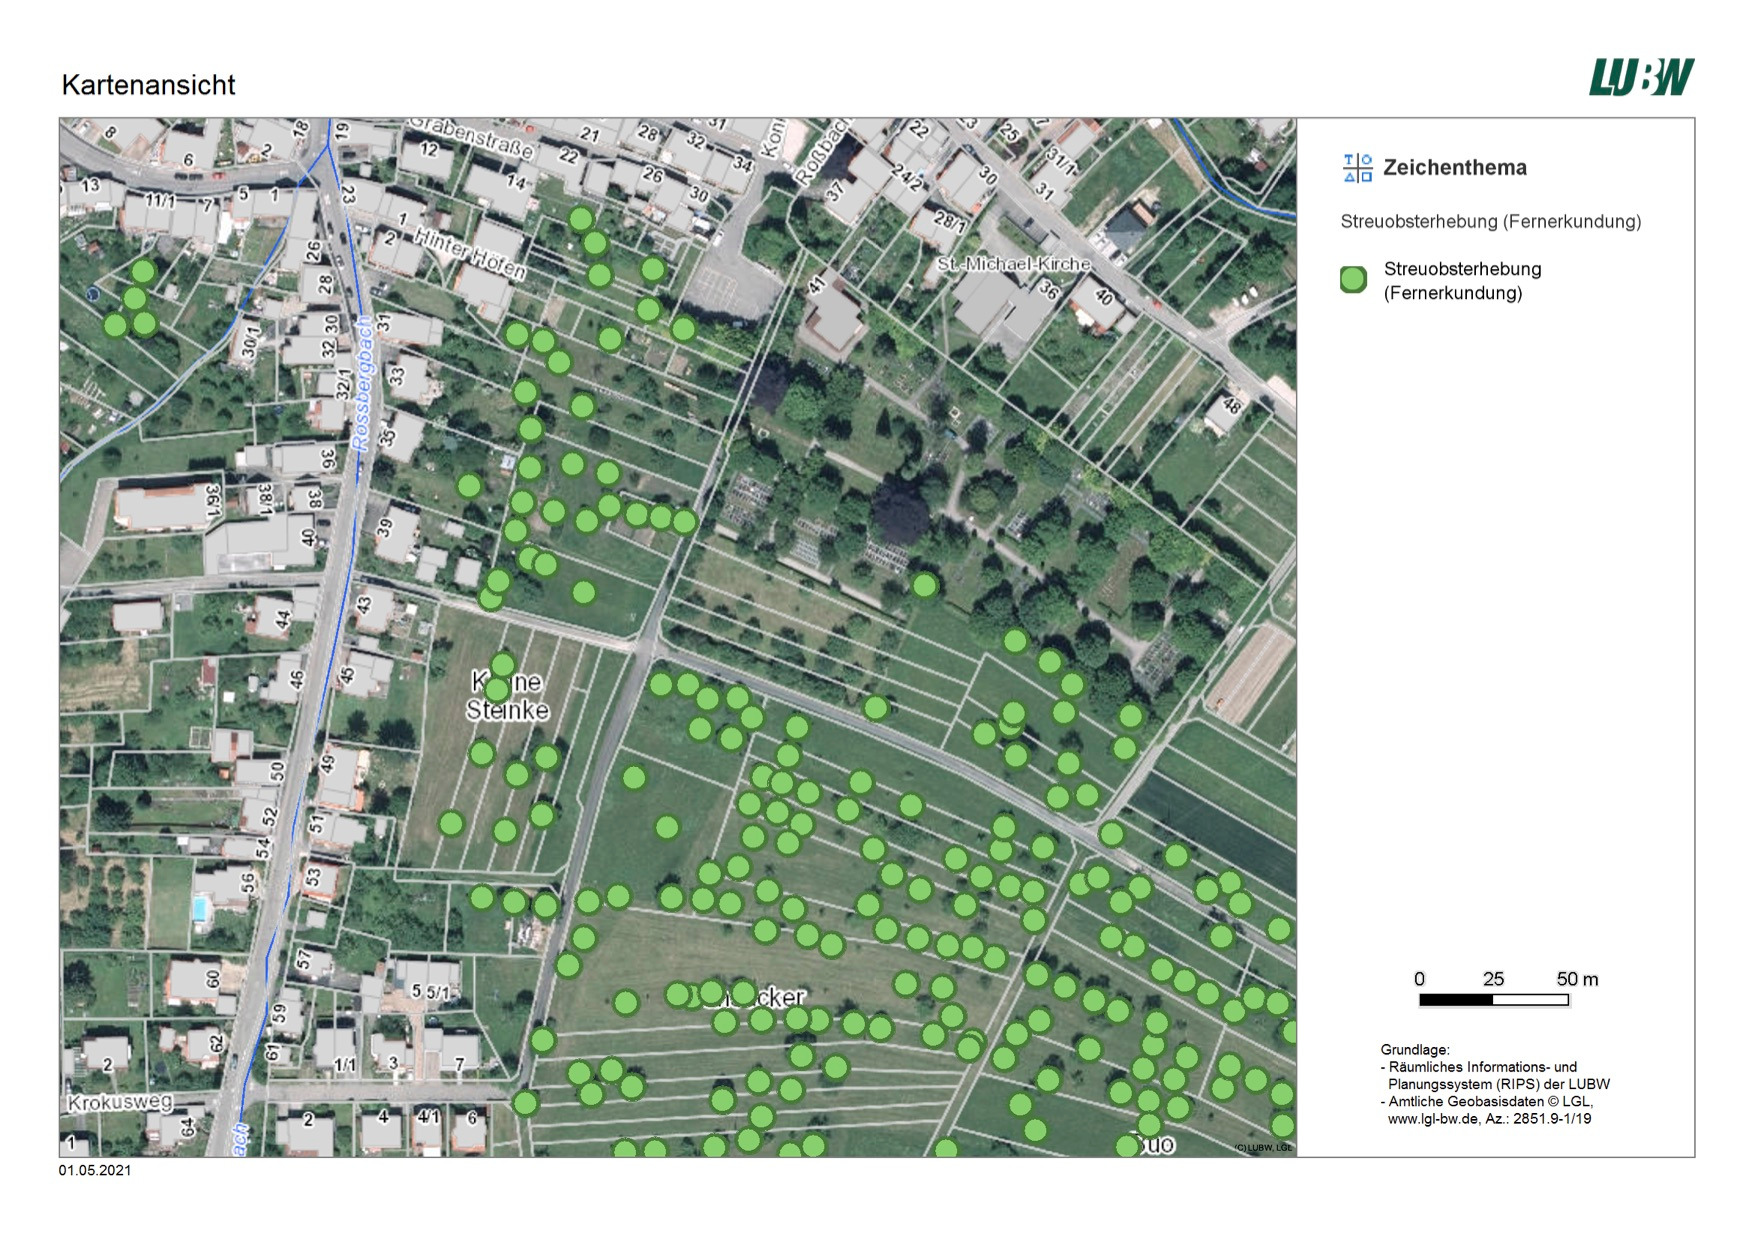The height and width of the screenshot is (1239, 1754).
Task: Click the Hinter Höfen street label
Action: click(469, 254)
